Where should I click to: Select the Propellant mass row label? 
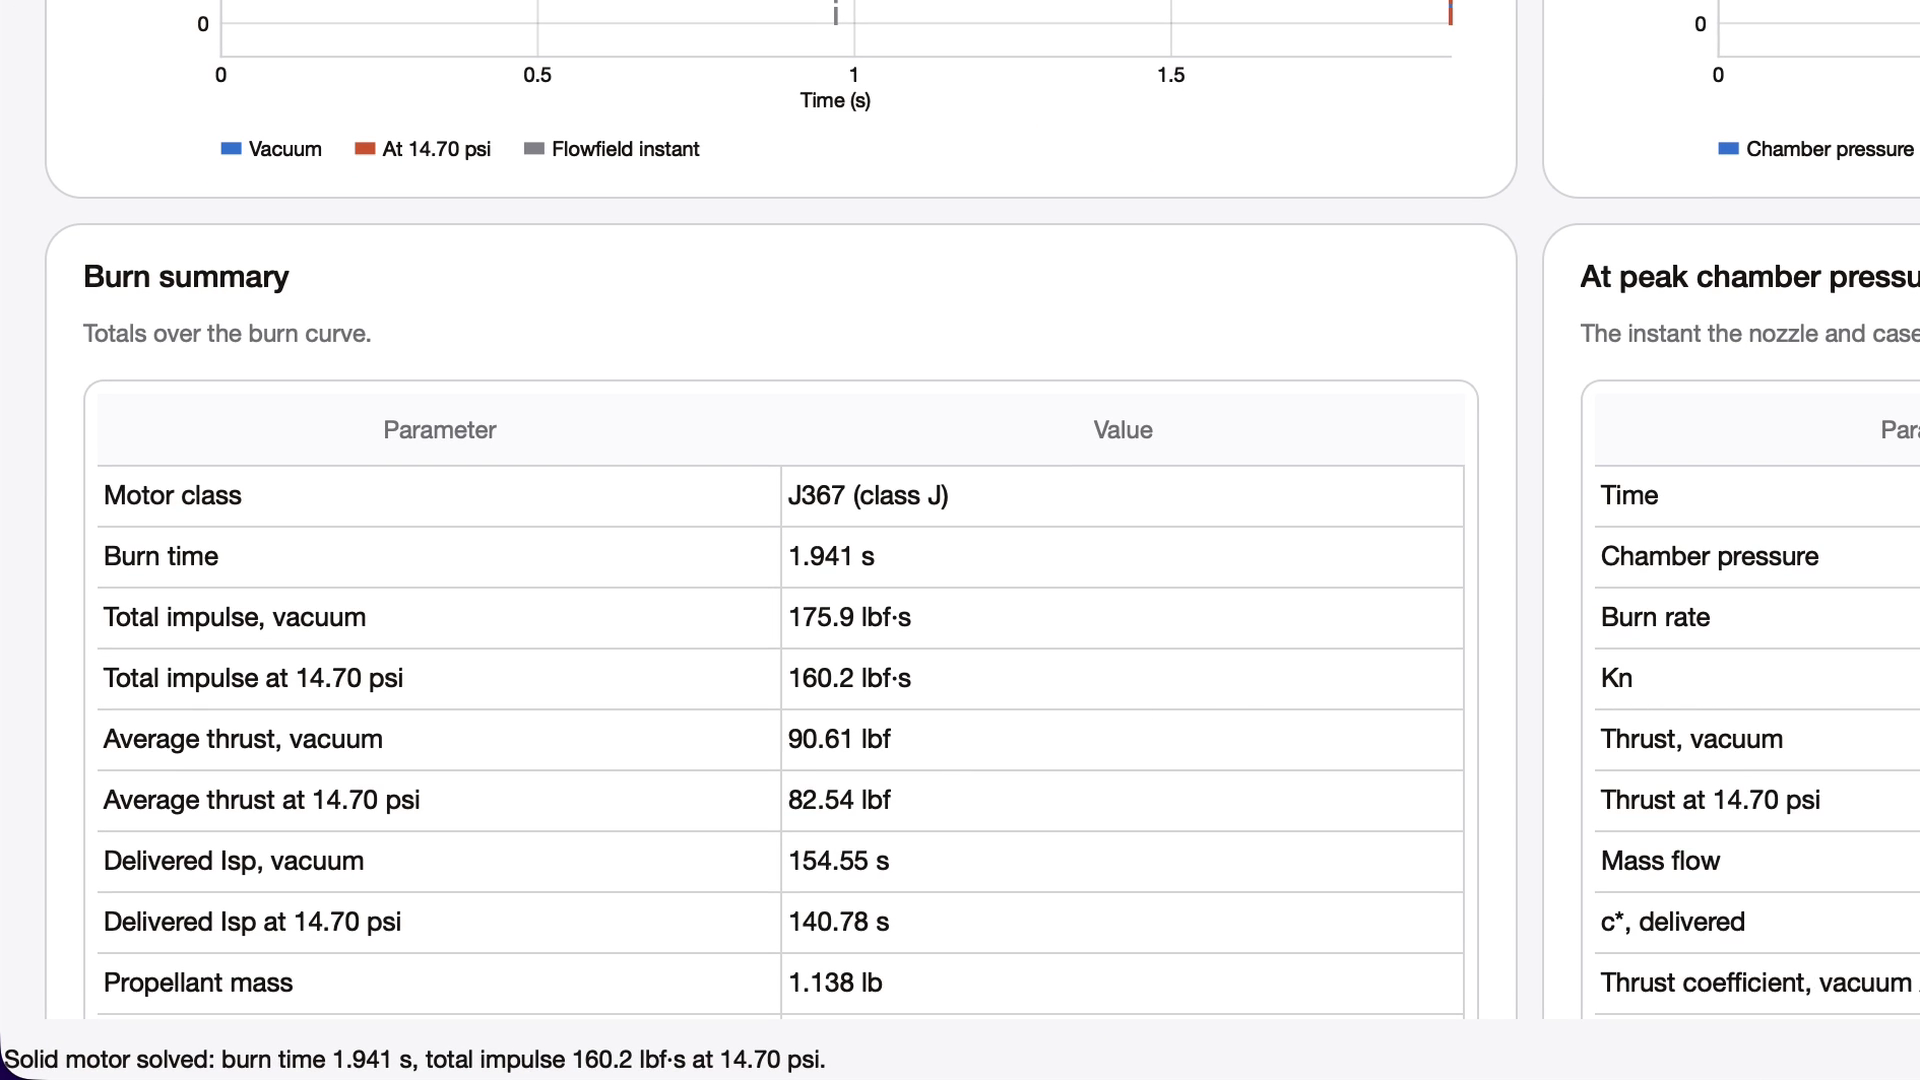coord(198,984)
